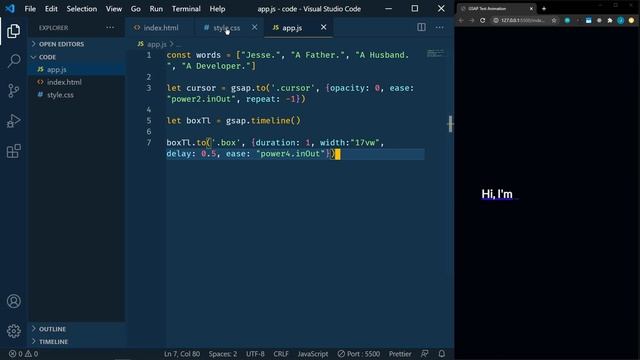Click line number 5 in the gutter
640x360 pixels.
149,121
